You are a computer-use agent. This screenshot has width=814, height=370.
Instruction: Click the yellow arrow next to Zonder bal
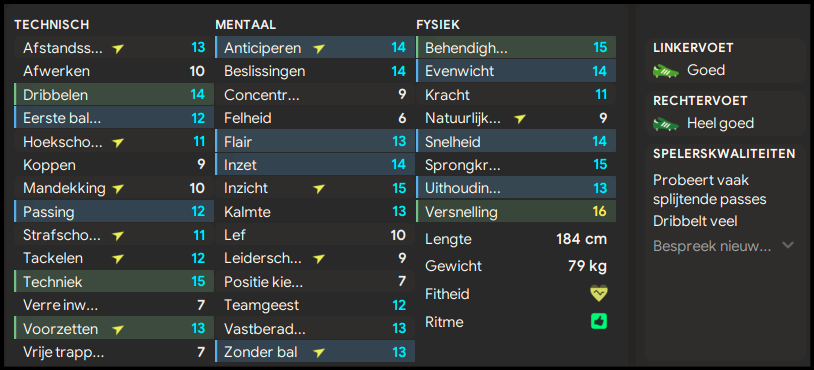click(x=319, y=352)
